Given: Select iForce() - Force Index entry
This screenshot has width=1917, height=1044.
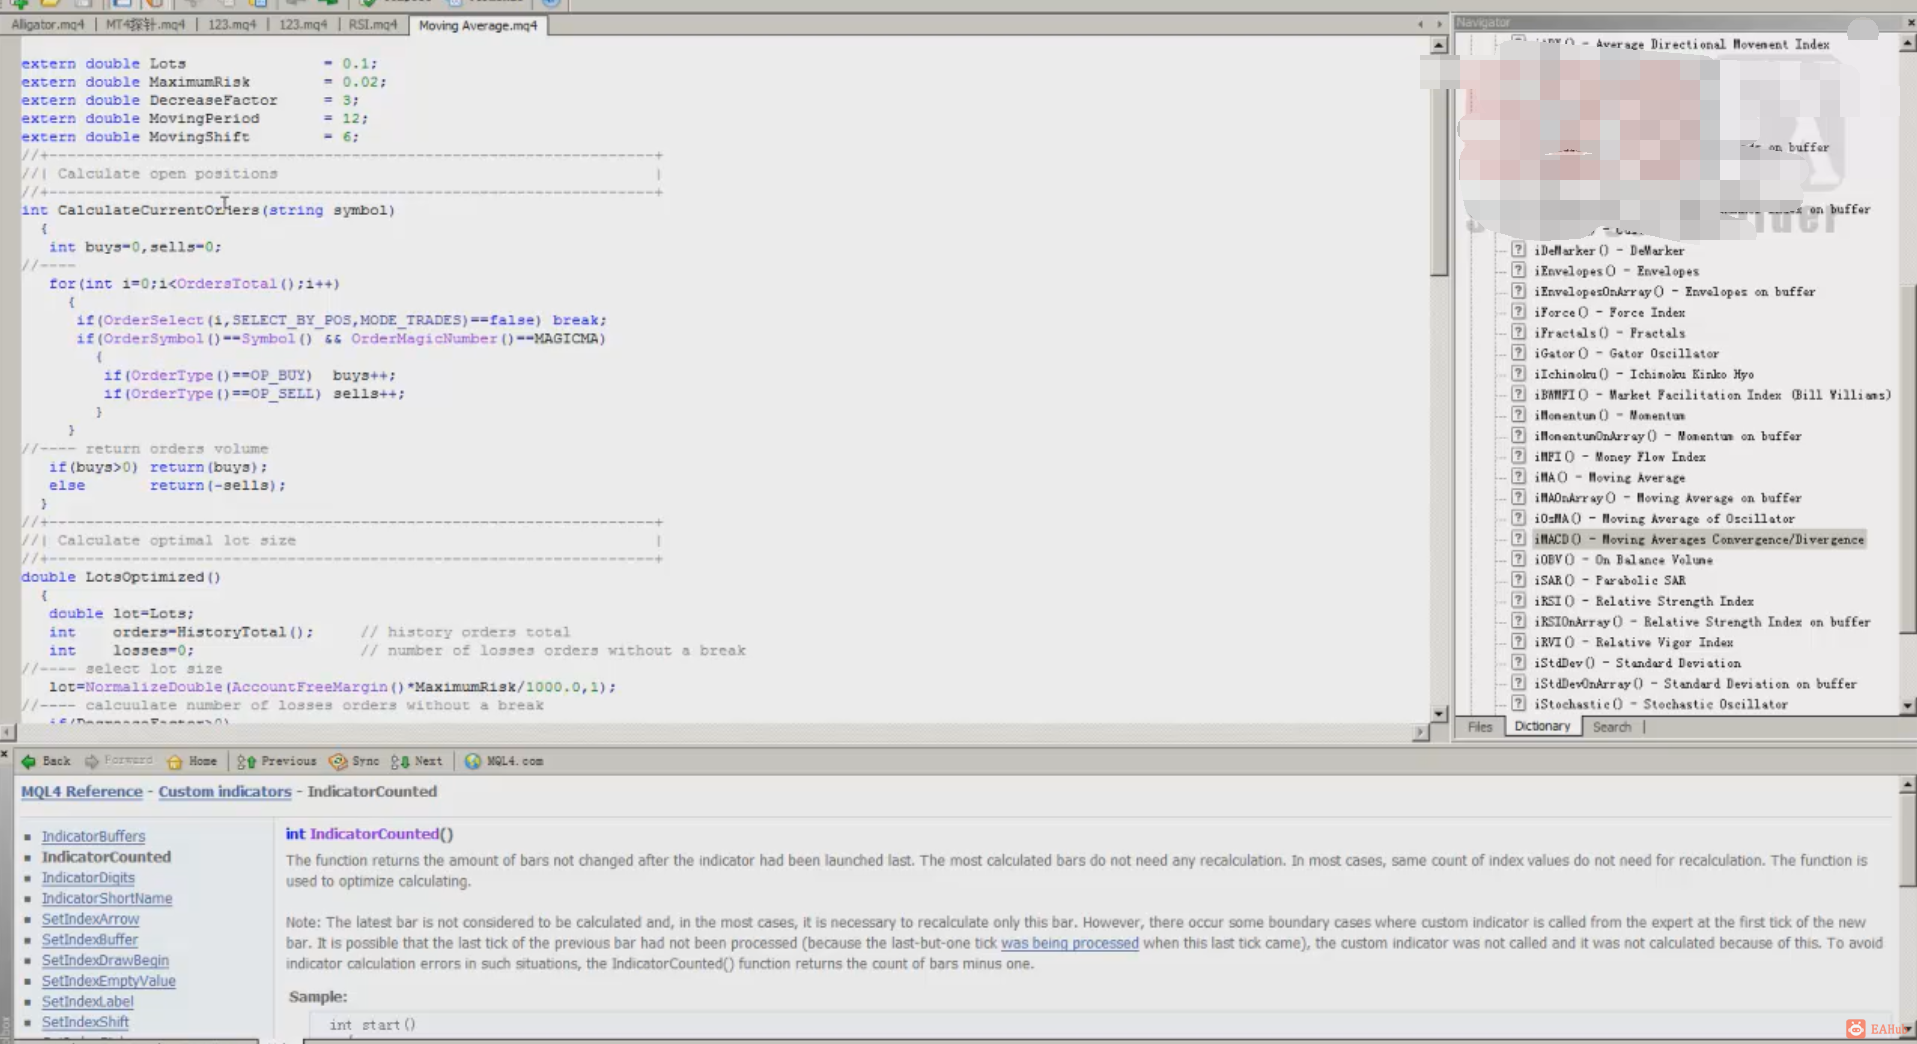Looking at the screenshot, I should [x=1609, y=312].
